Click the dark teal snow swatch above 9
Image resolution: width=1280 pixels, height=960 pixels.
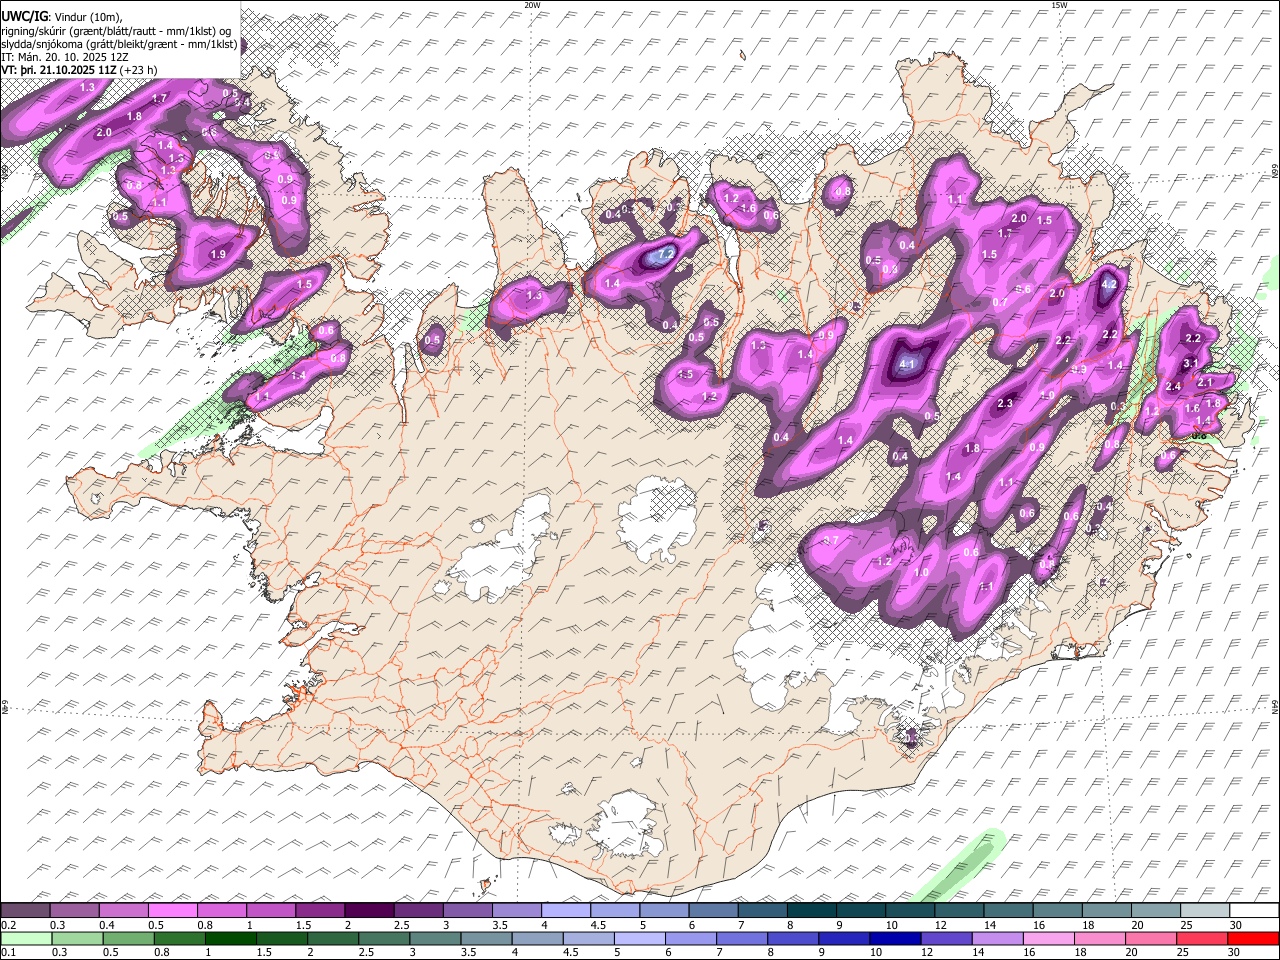(811, 910)
